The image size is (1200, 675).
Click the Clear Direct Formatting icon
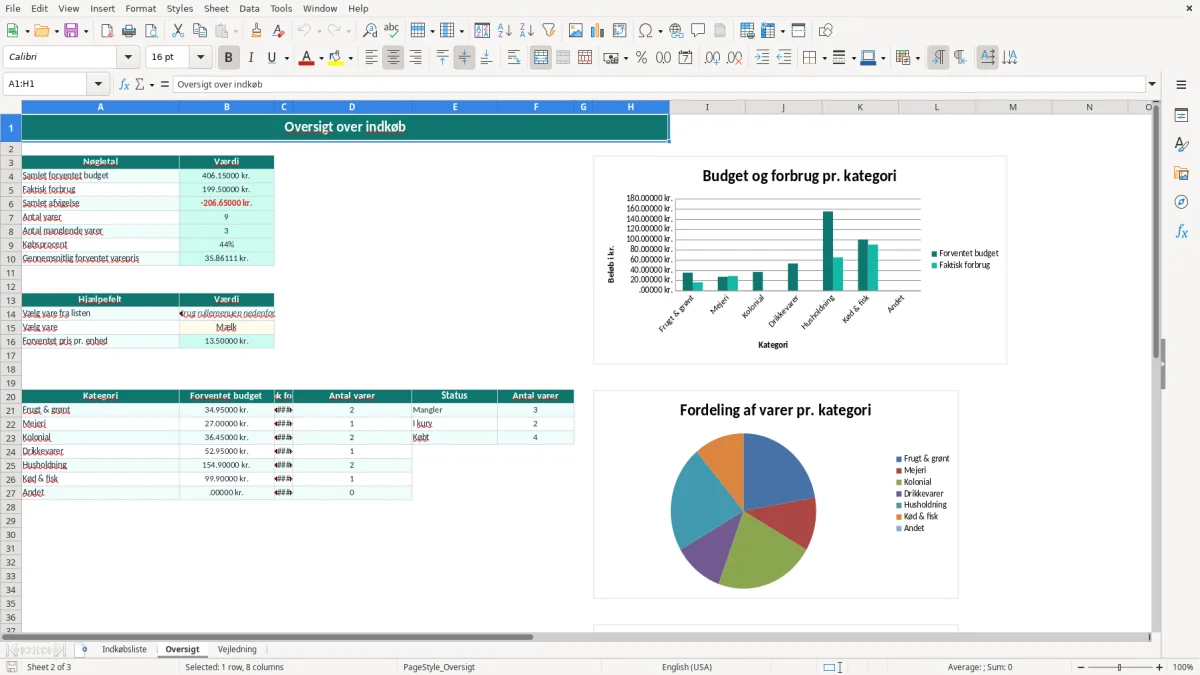pos(279,31)
